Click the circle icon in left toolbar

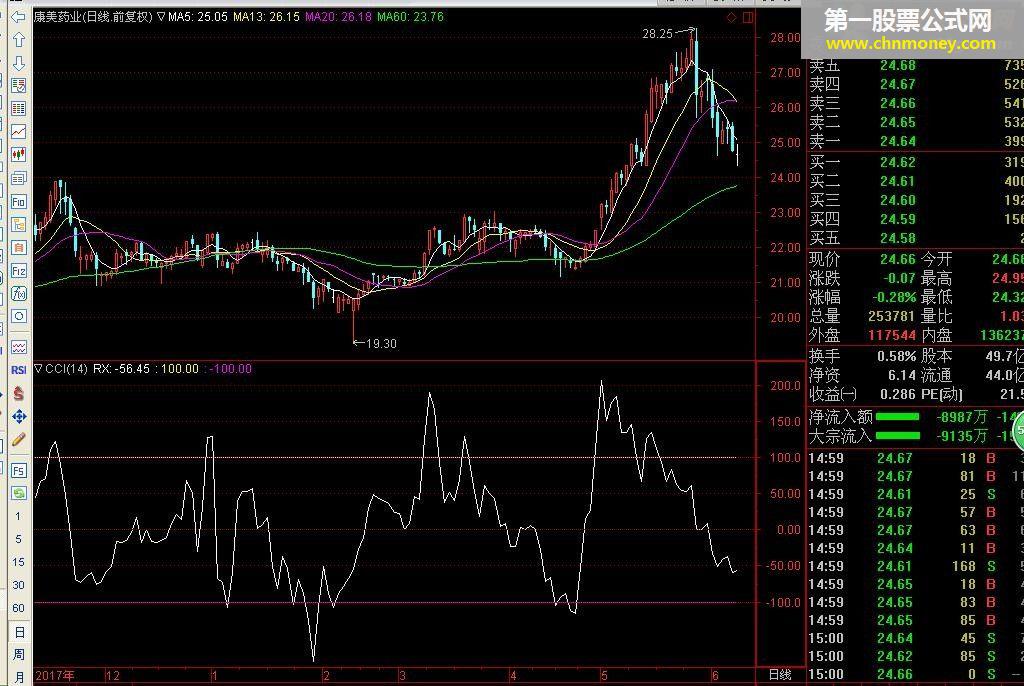click(x=18, y=317)
